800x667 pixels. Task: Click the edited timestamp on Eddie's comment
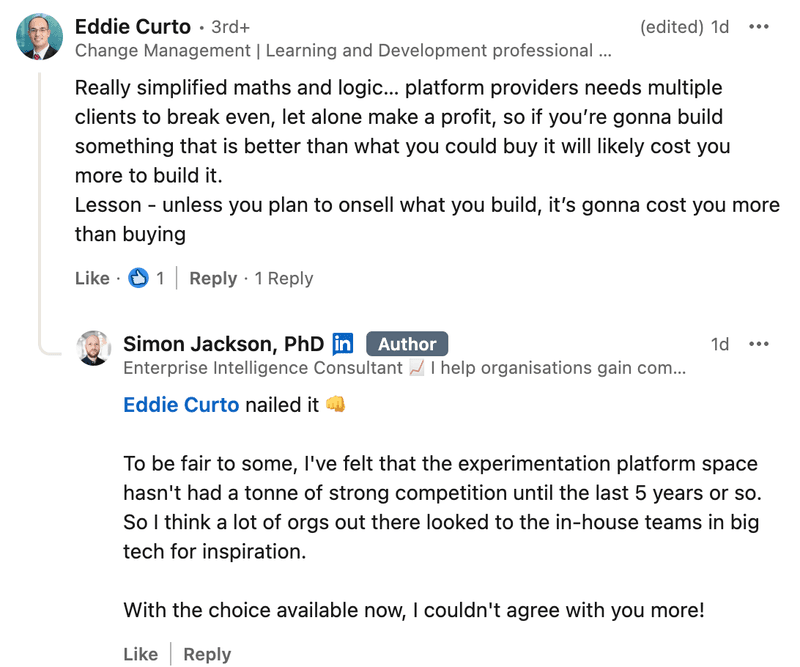click(671, 26)
